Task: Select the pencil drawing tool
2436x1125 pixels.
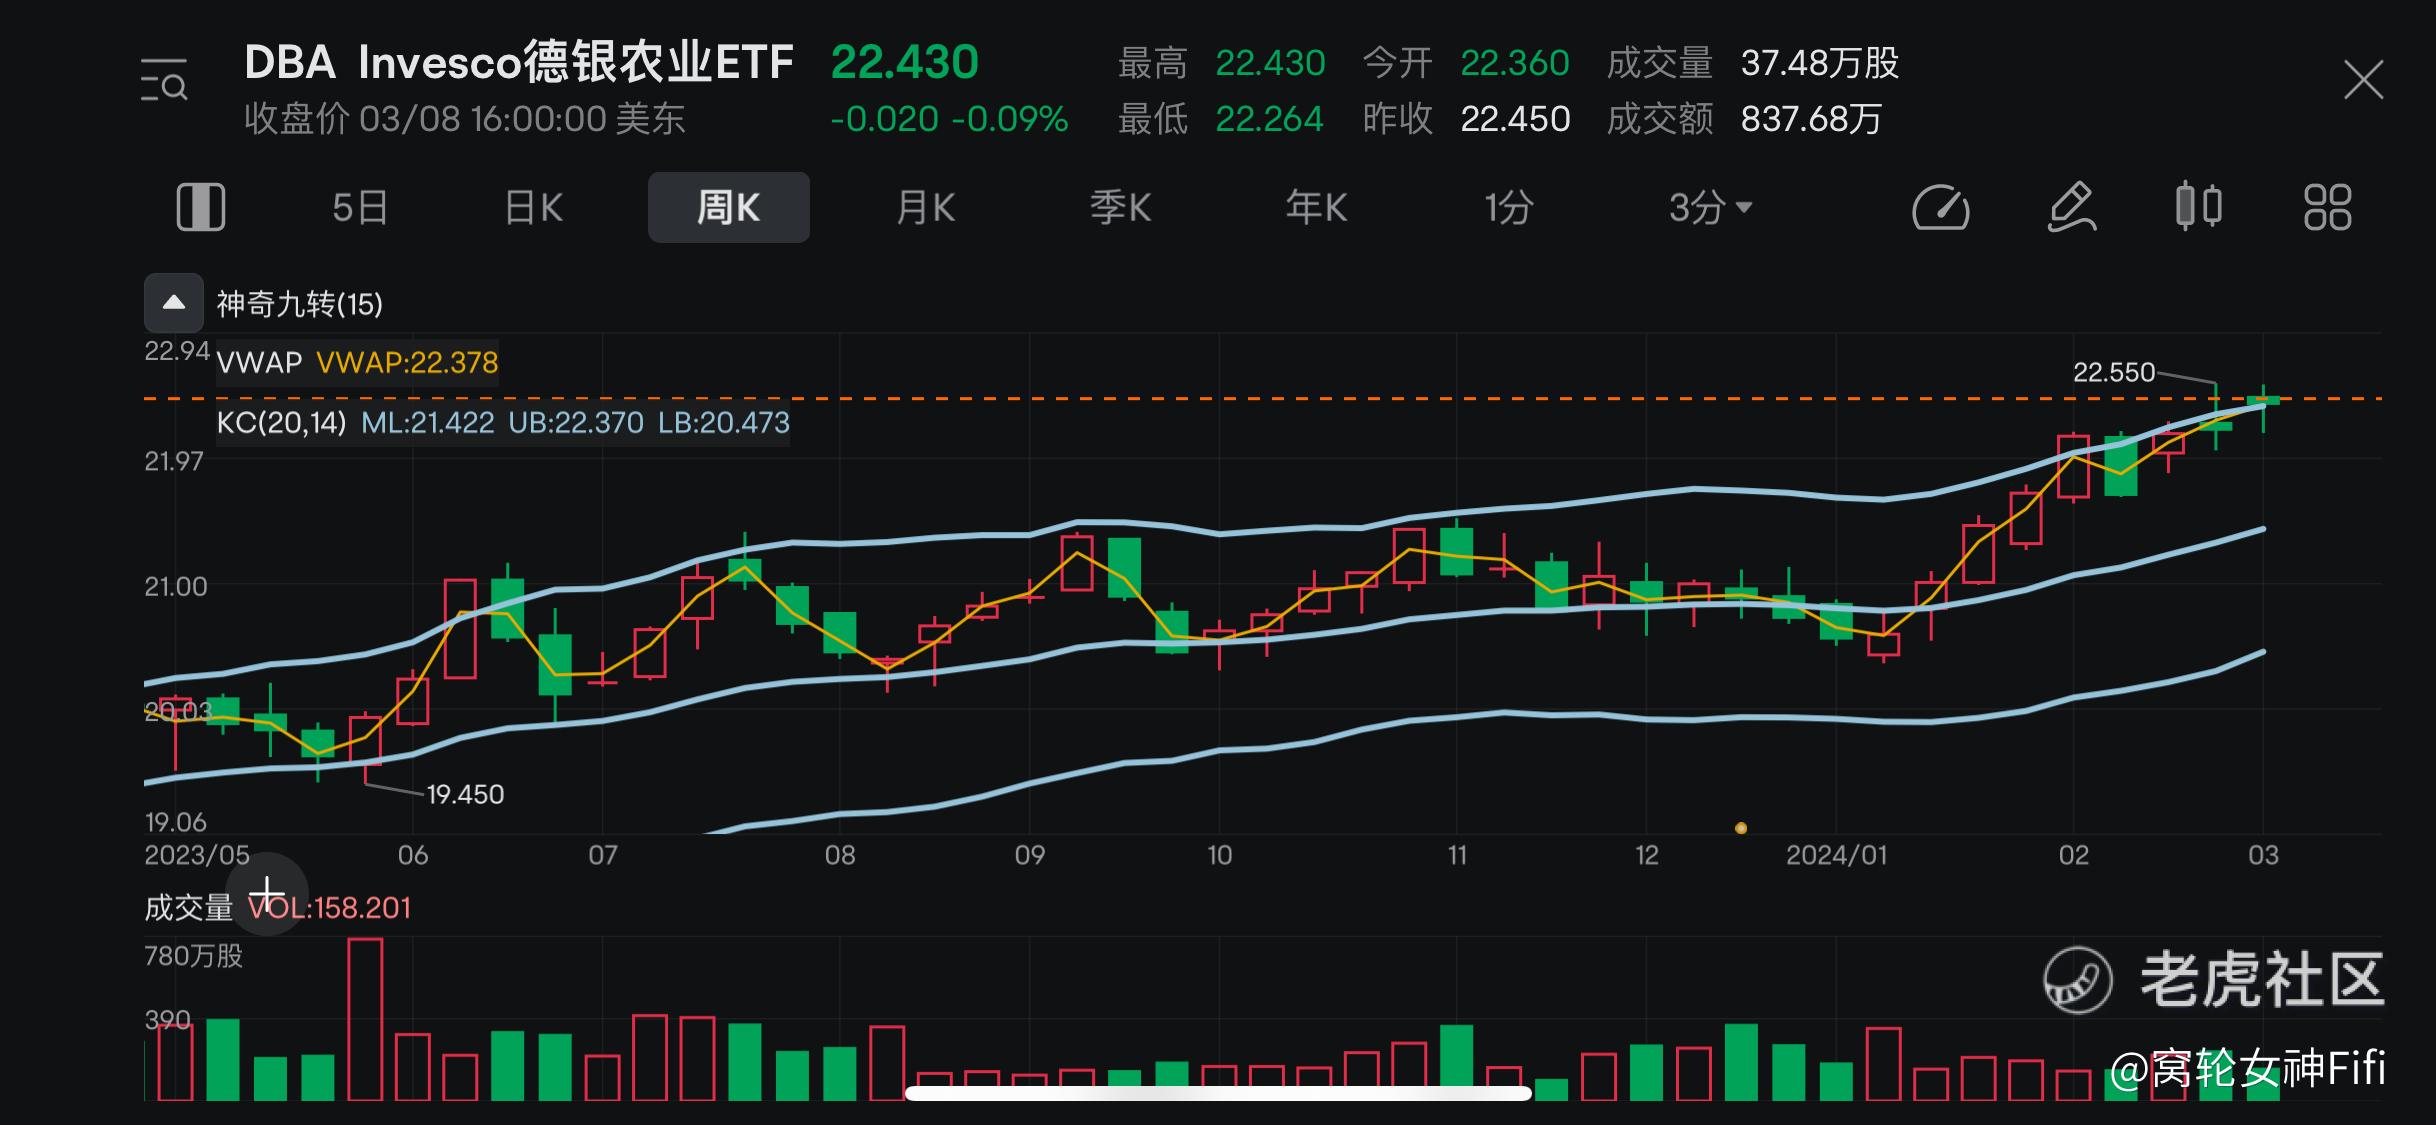Action: [x=2070, y=207]
